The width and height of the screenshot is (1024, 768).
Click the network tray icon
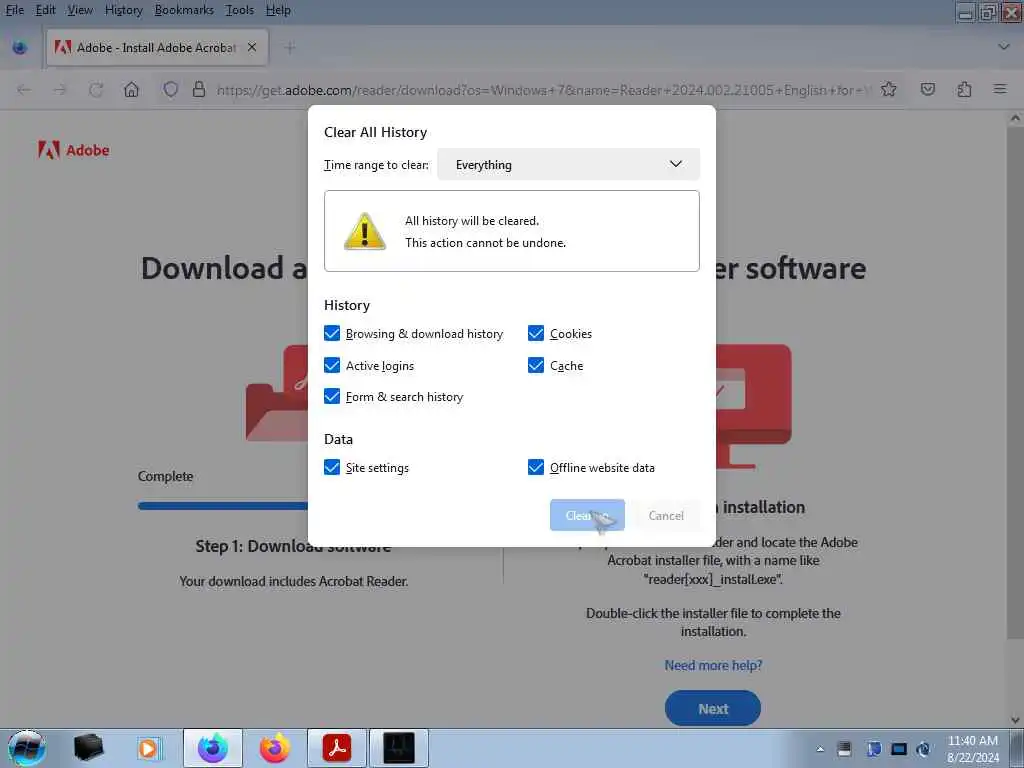[x=899, y=749]
